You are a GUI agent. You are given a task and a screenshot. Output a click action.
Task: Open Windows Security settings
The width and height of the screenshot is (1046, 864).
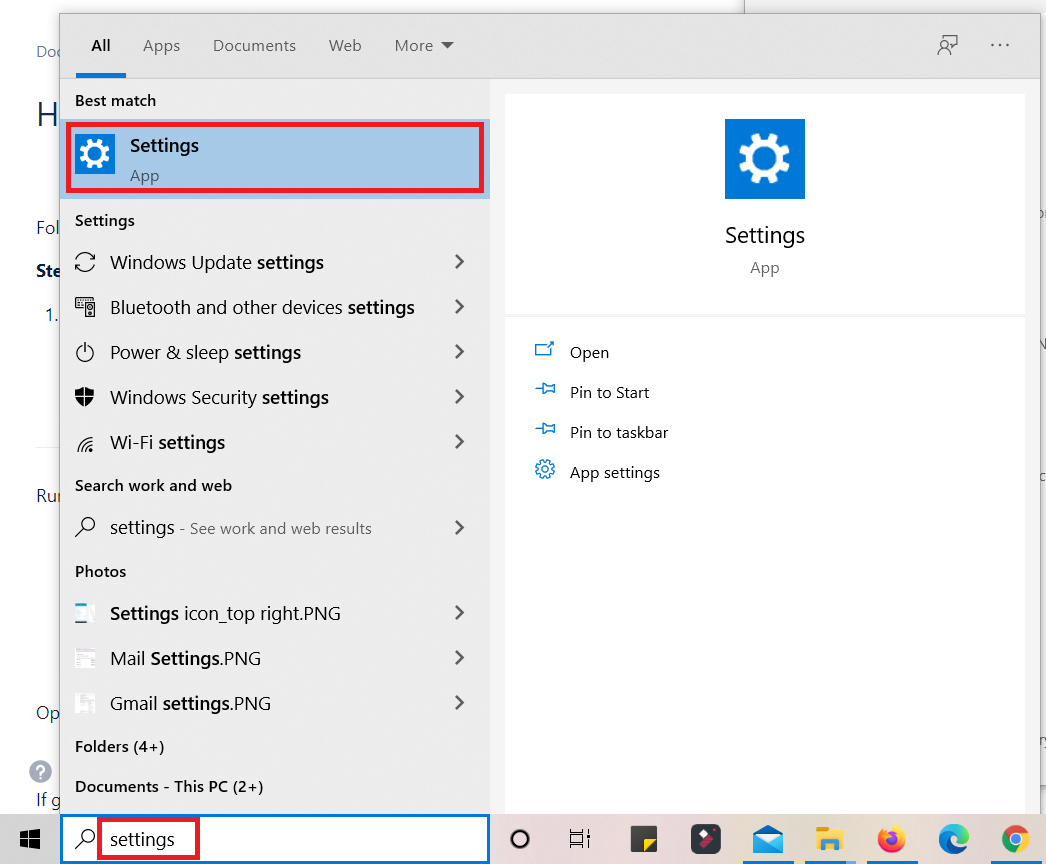[x=274, y=397]
